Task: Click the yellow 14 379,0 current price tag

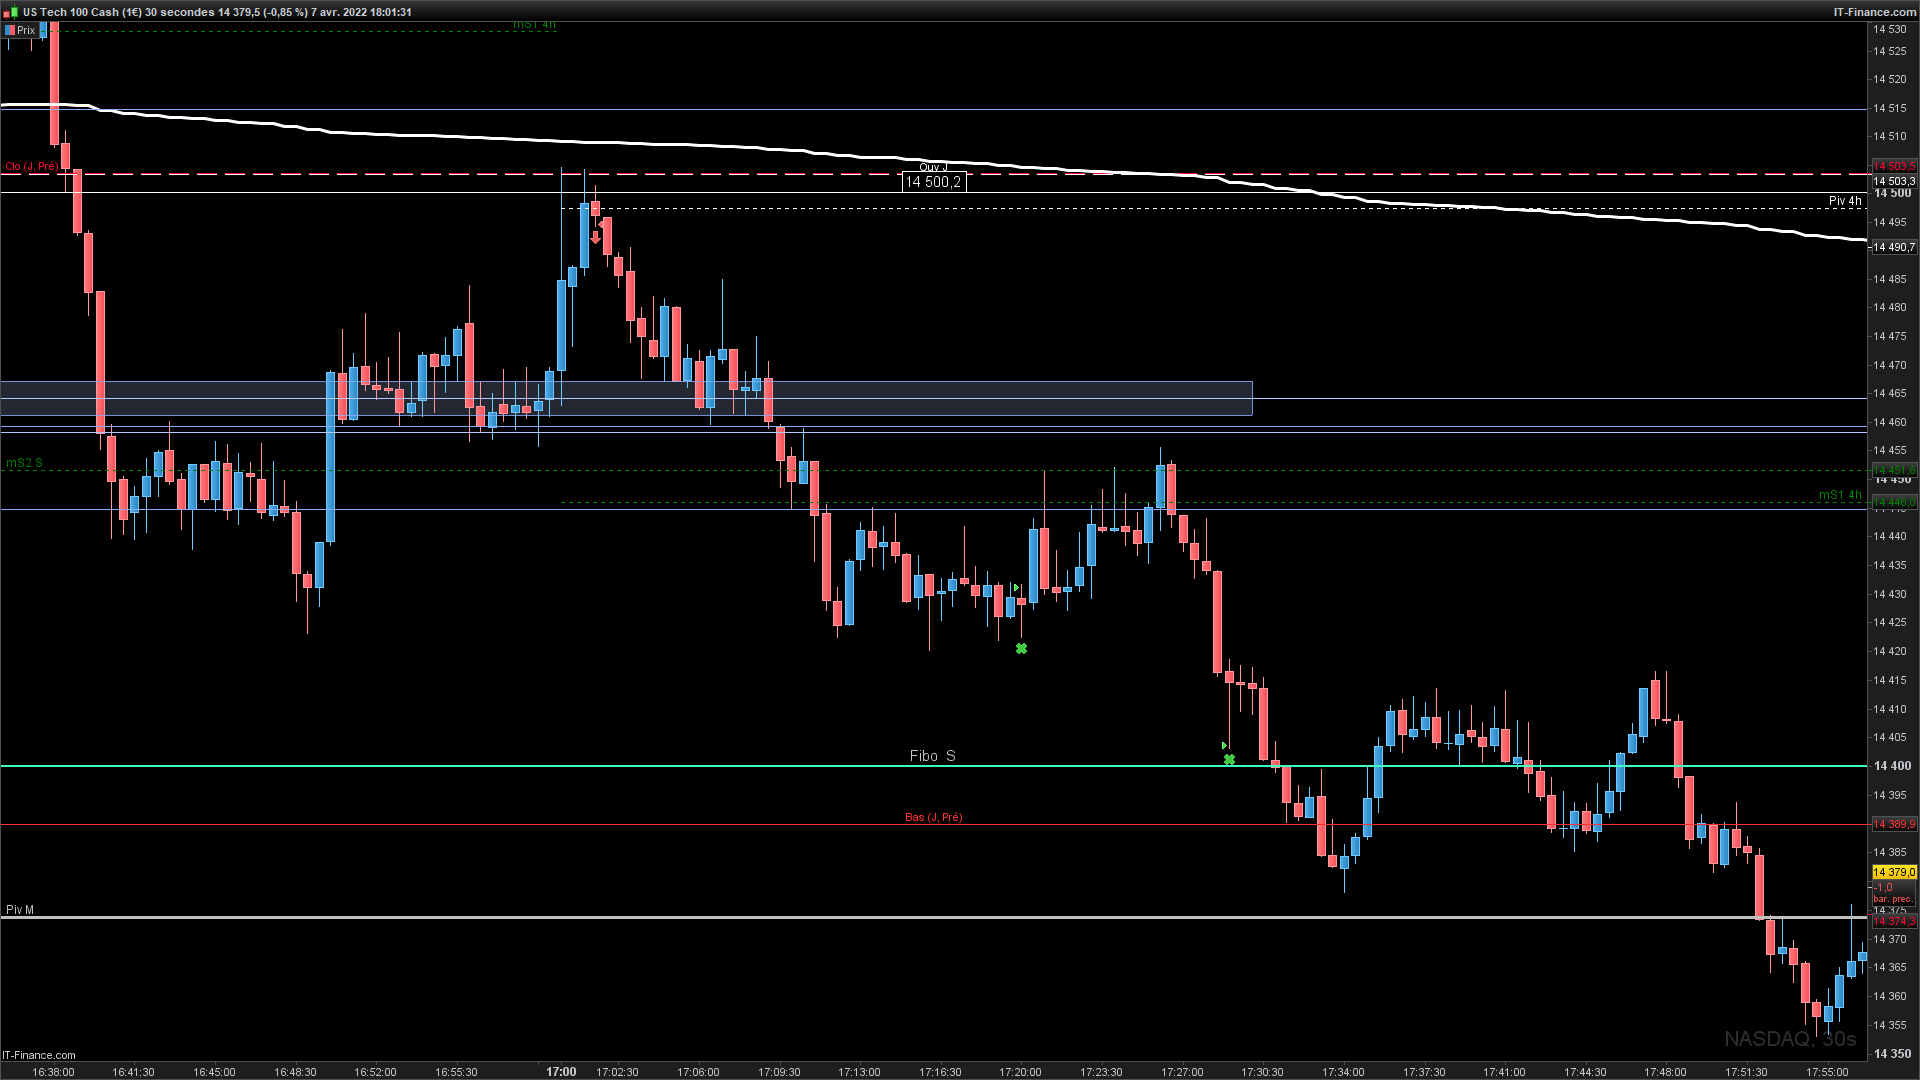Action: 1893,873
